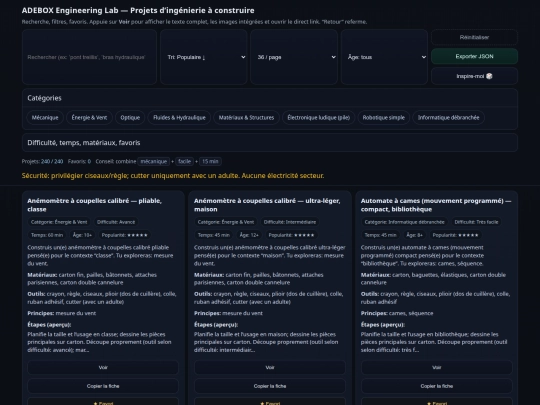
Task: Click Voir on Anémomètre ultra-léger, maison card
Action: tap(270, 367)
